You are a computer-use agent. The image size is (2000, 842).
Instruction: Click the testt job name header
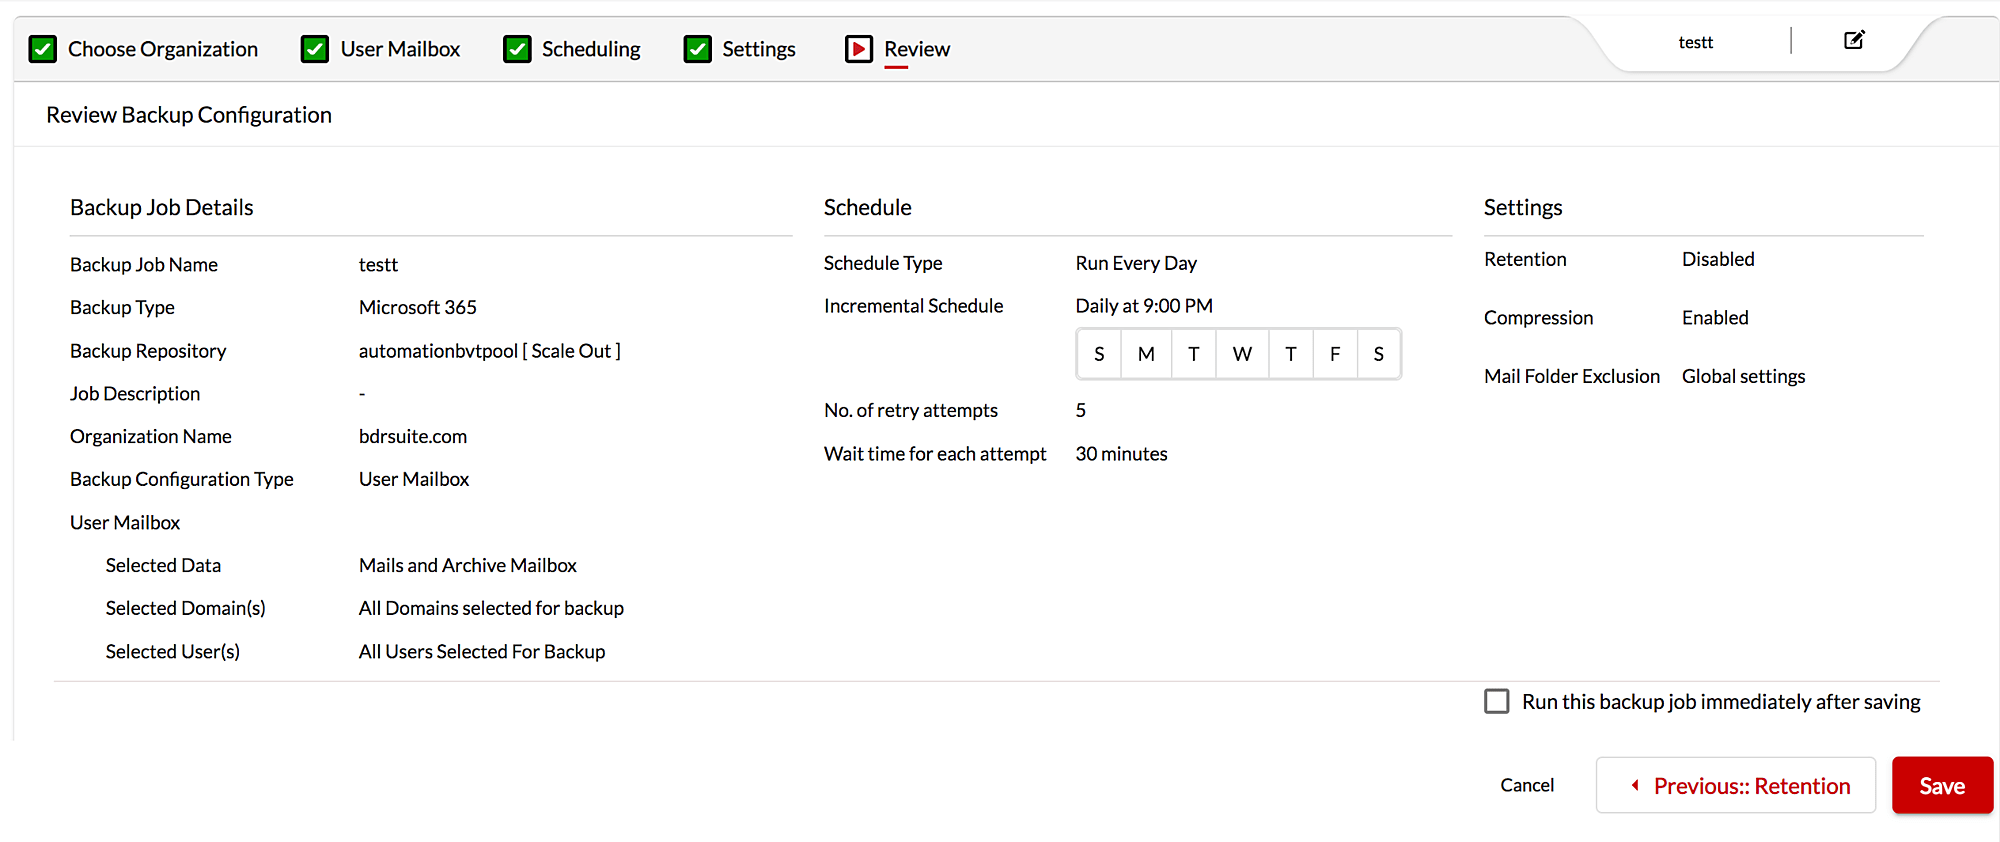coord(1696,42)
